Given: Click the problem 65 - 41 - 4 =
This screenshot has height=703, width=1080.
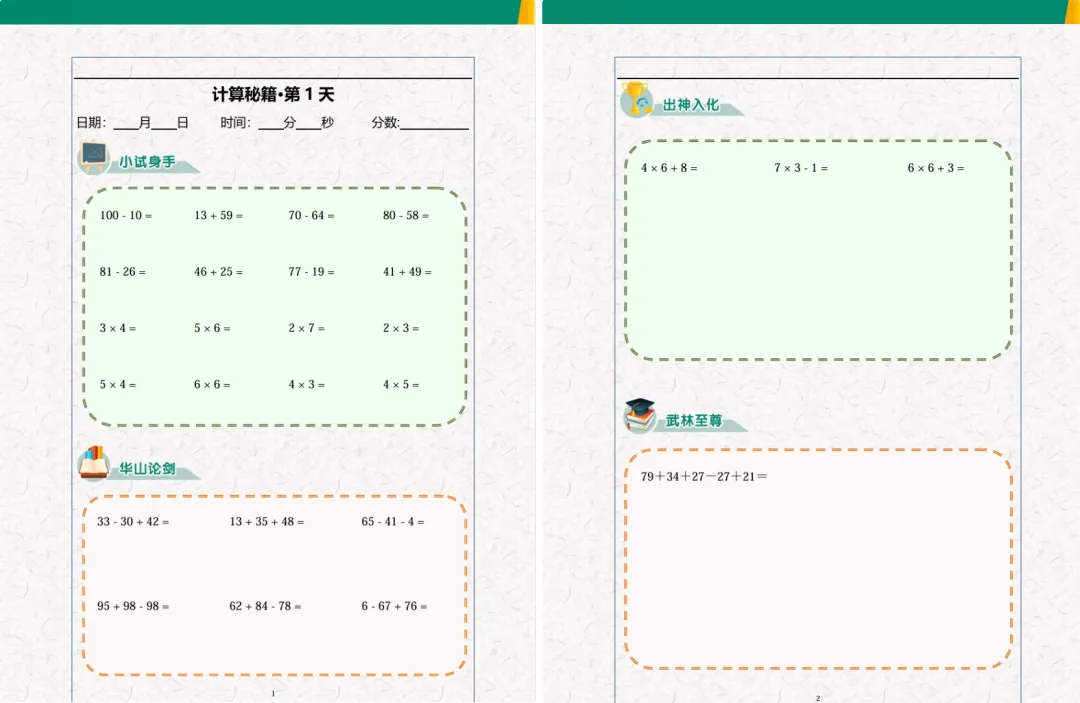Looking at the screenshot, I should 393,522.
